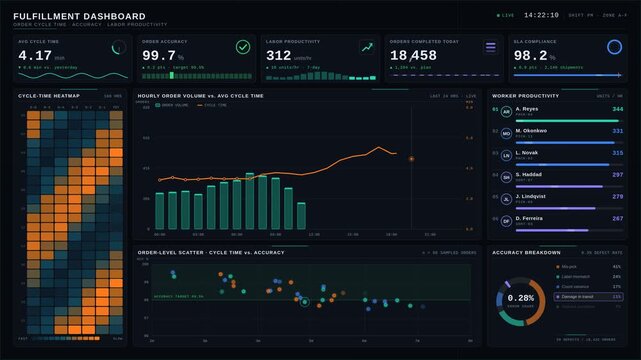Image resolution: width=641 pixels, height=360 pixels.
Task: Toggle the Order Volume legend in hourly chart
Action: click(x=172, y=105)
